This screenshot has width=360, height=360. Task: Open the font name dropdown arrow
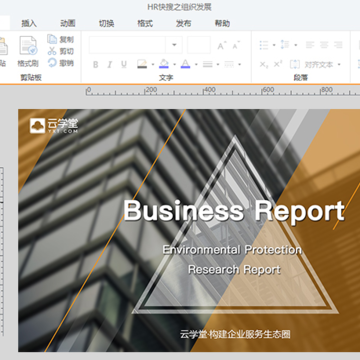[x=174, y=45]
